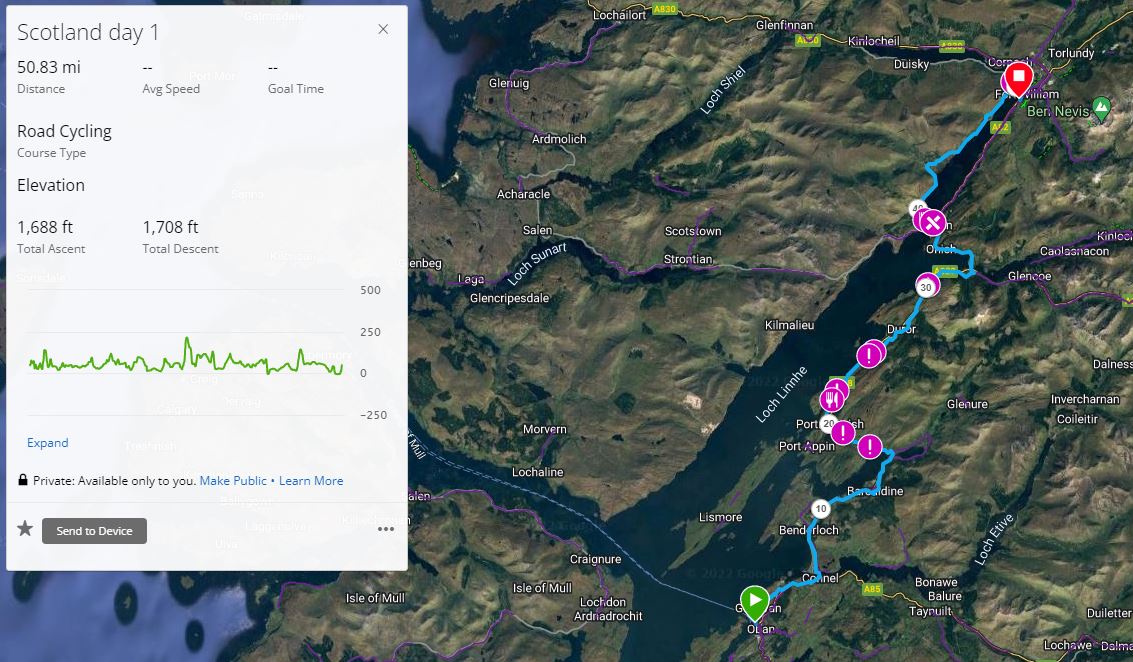Click the Invercharnan place label

(1085, 399)
